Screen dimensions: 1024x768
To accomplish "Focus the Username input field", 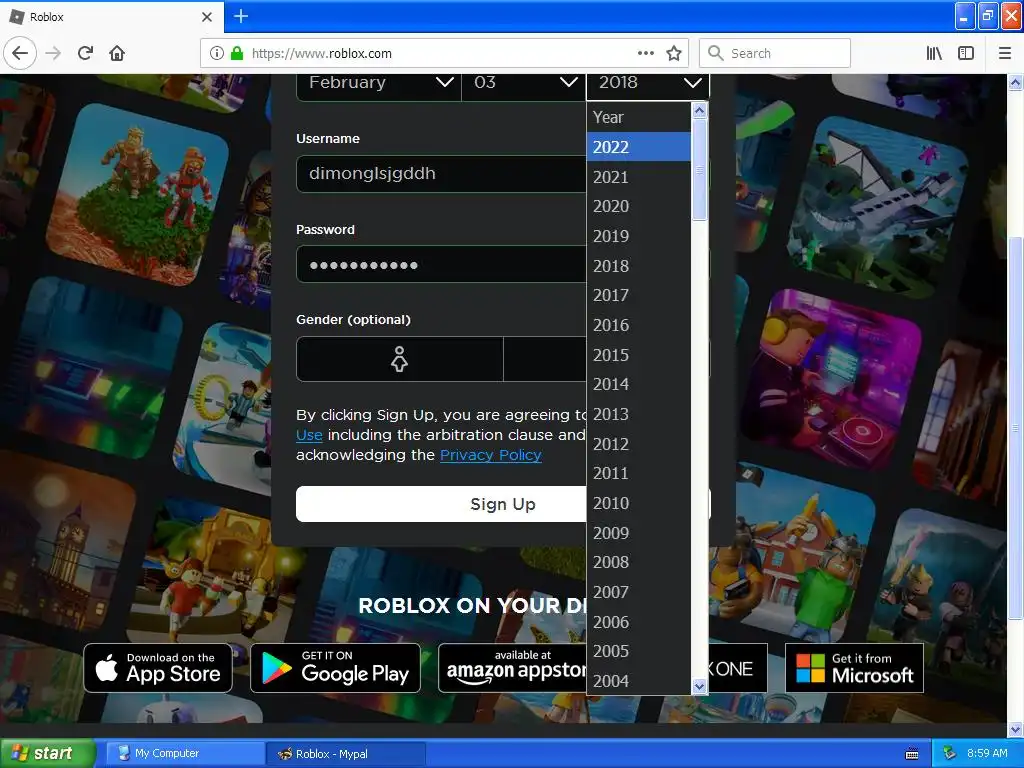I will 441,174.
